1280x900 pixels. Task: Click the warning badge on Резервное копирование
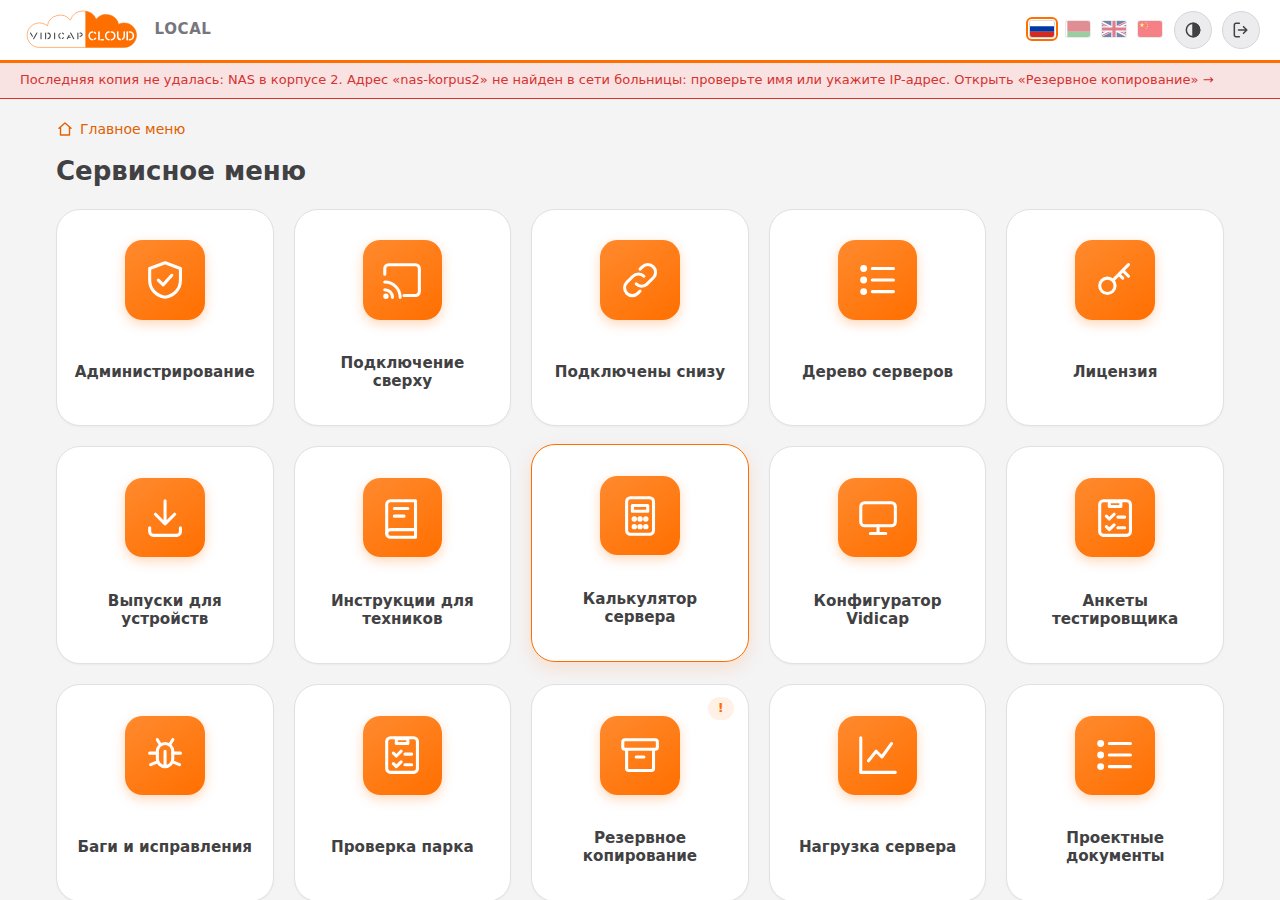point(721,708)
